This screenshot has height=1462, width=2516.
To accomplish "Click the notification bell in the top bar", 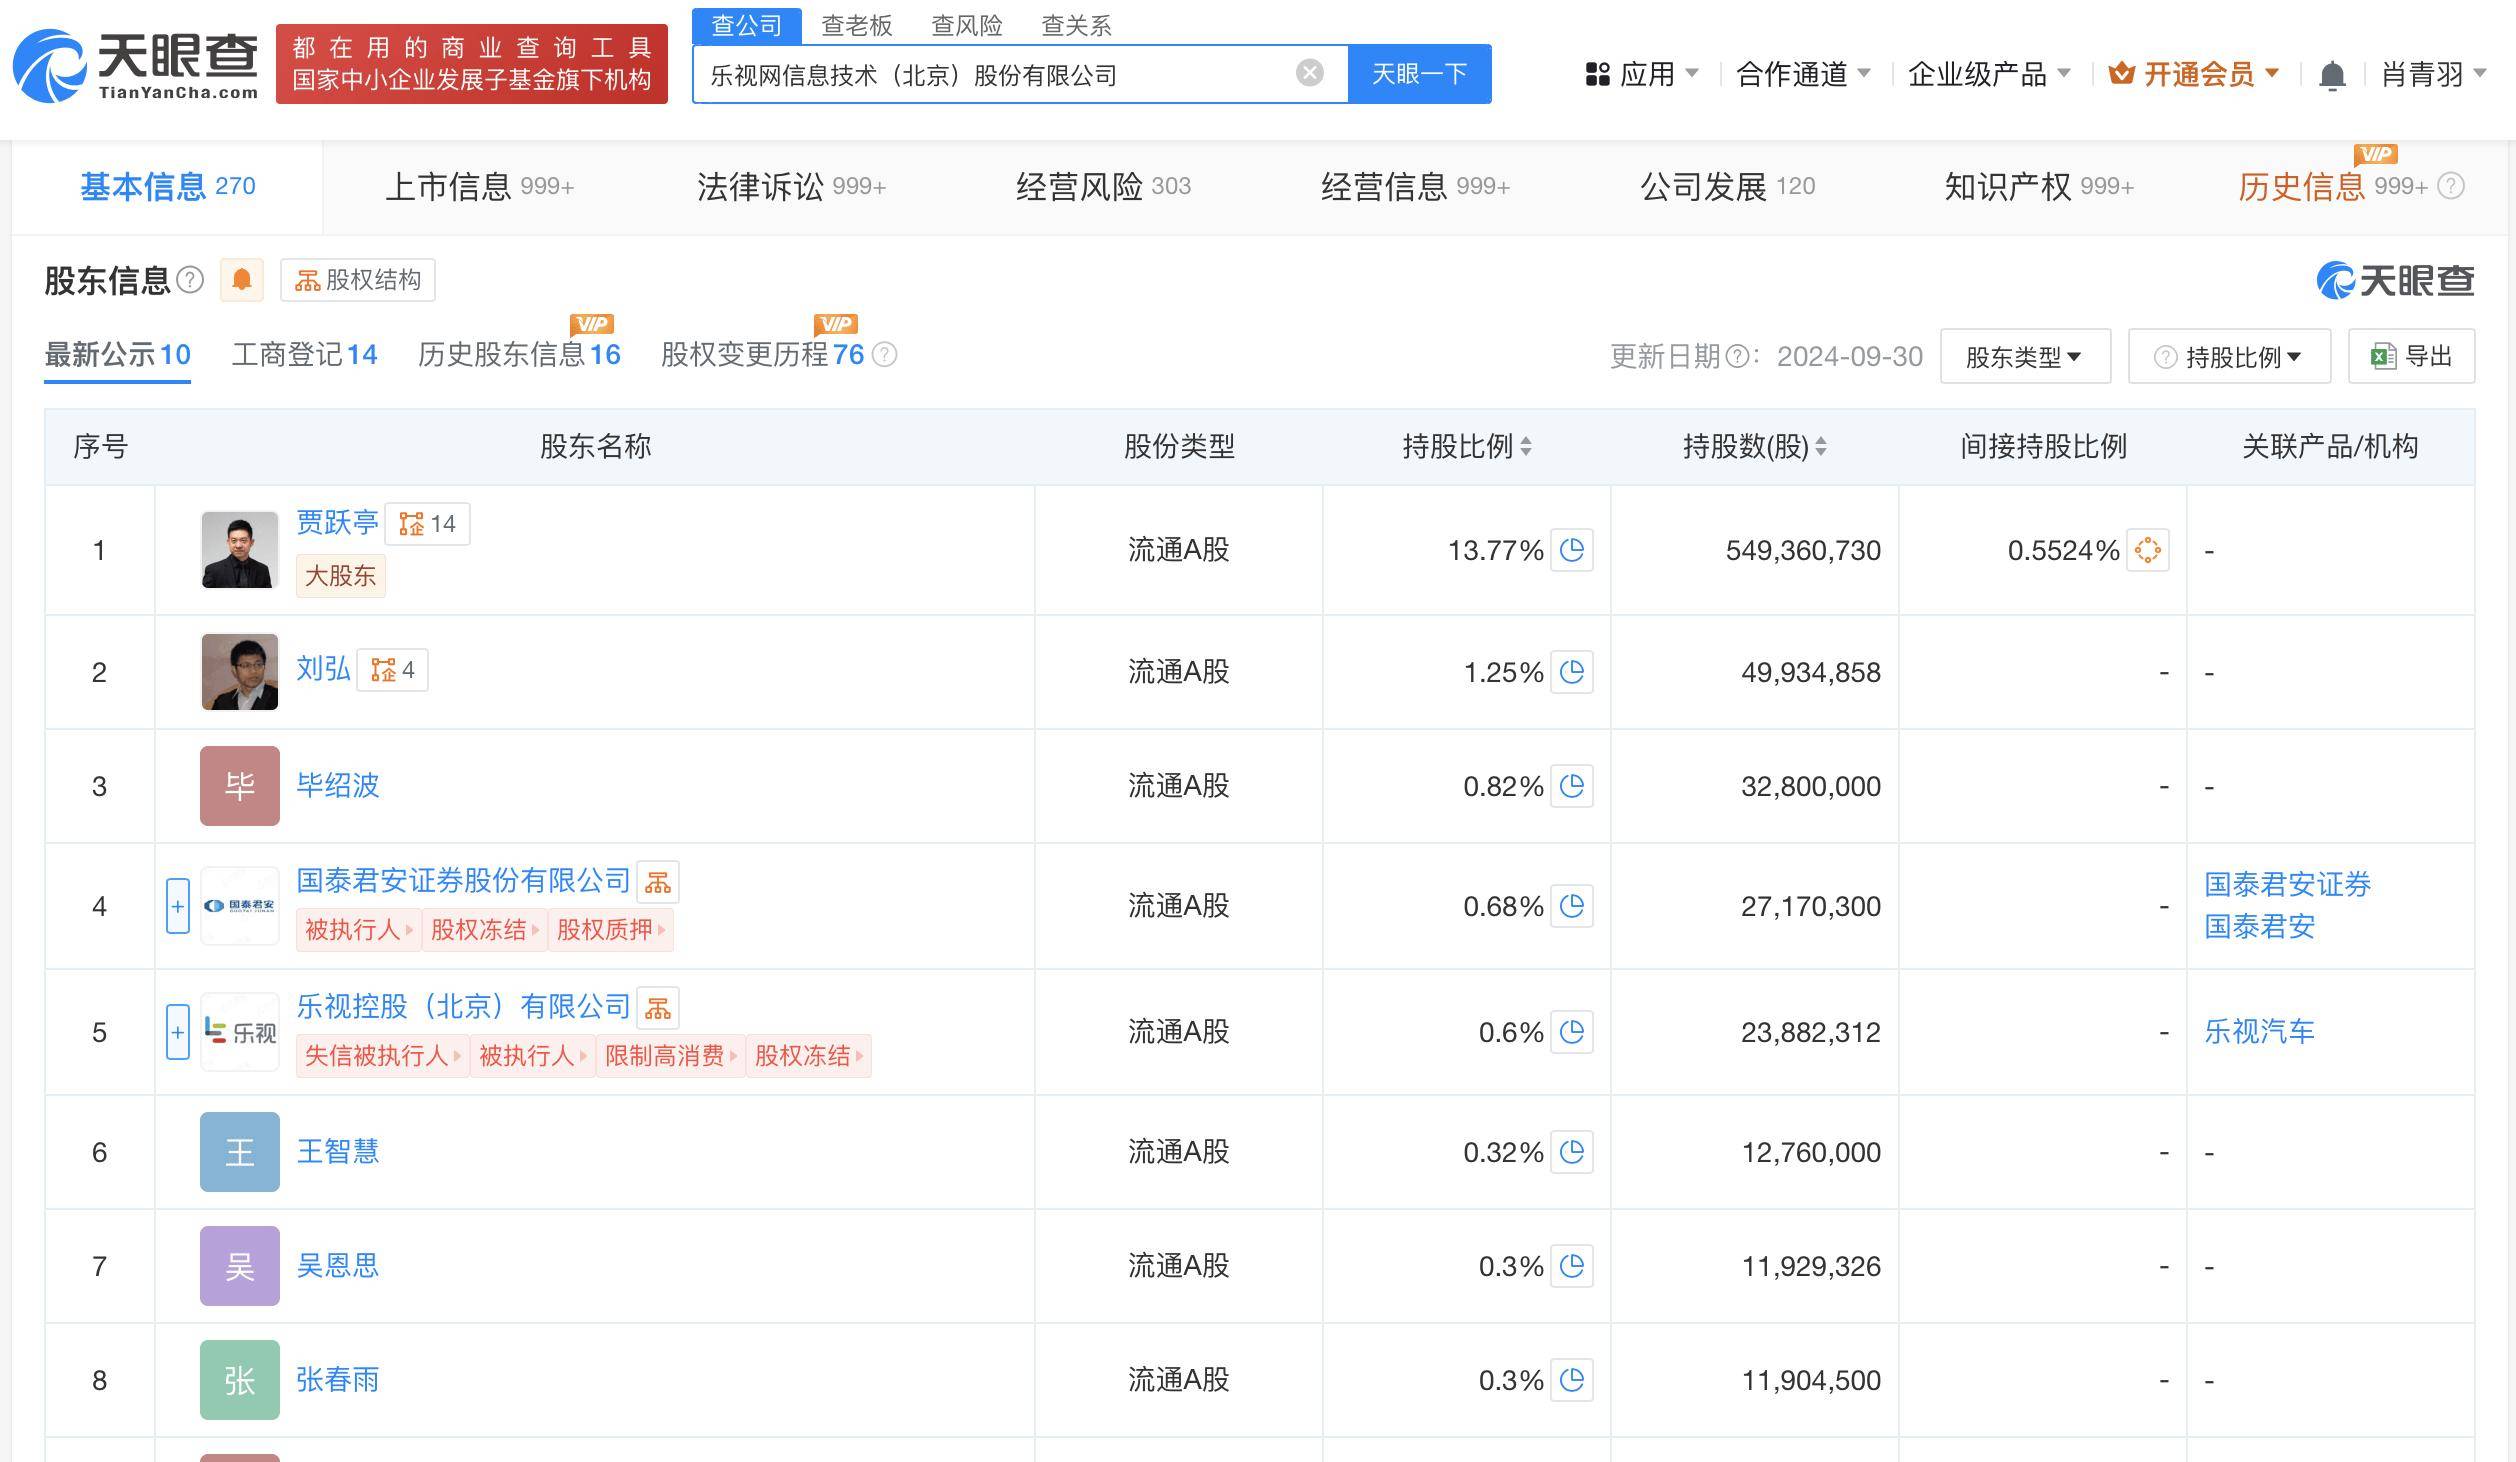I will tap(2333, 74).
